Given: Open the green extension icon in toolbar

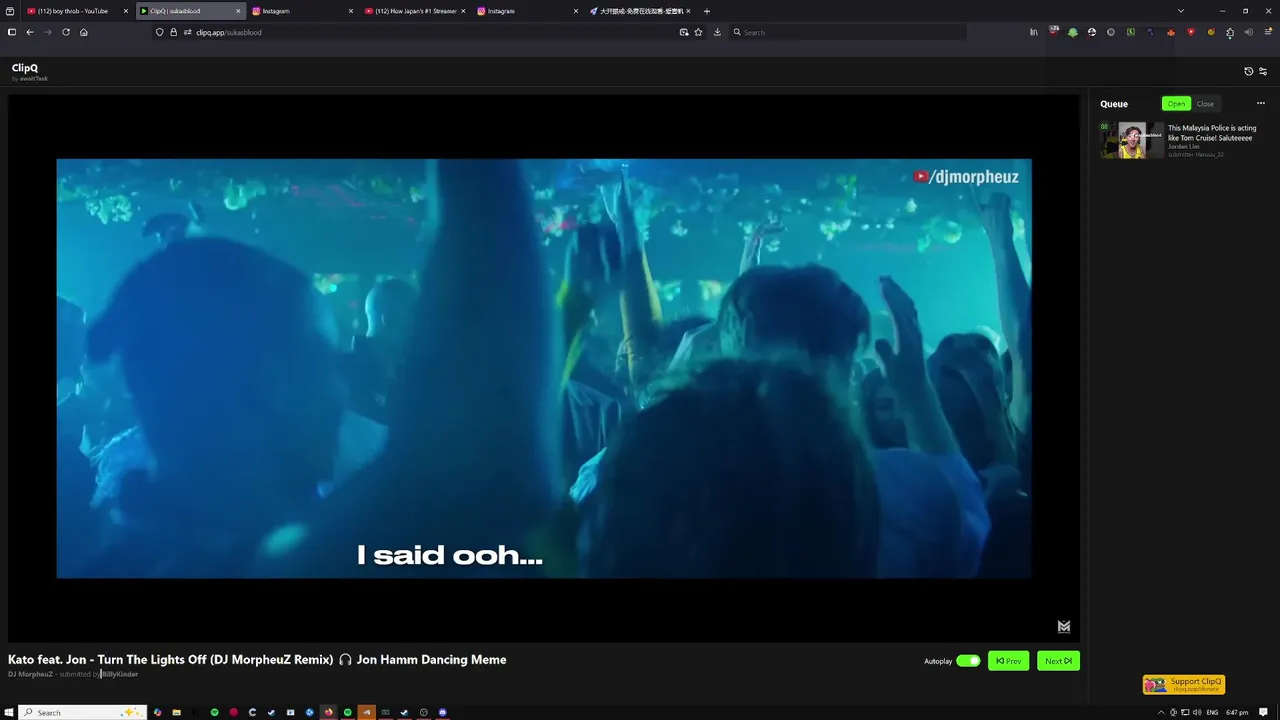Looking at the screenshot, I should point(1073,32).
